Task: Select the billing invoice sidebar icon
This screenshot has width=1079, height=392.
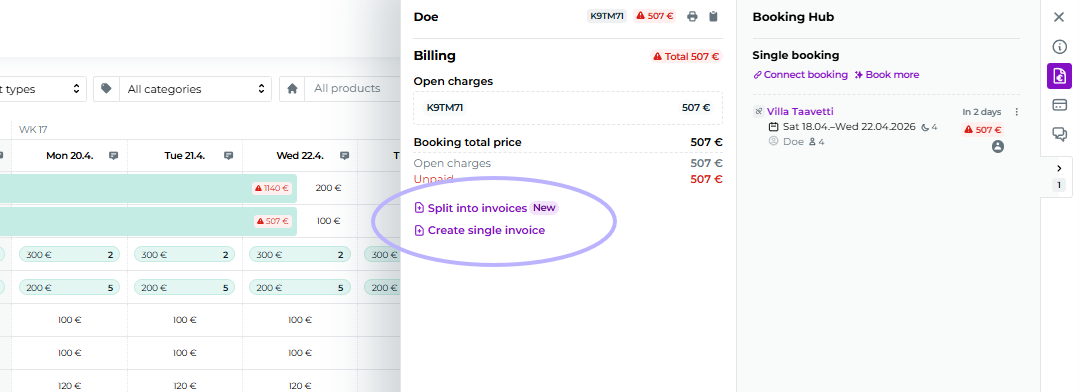Action: pos(1059,76)
